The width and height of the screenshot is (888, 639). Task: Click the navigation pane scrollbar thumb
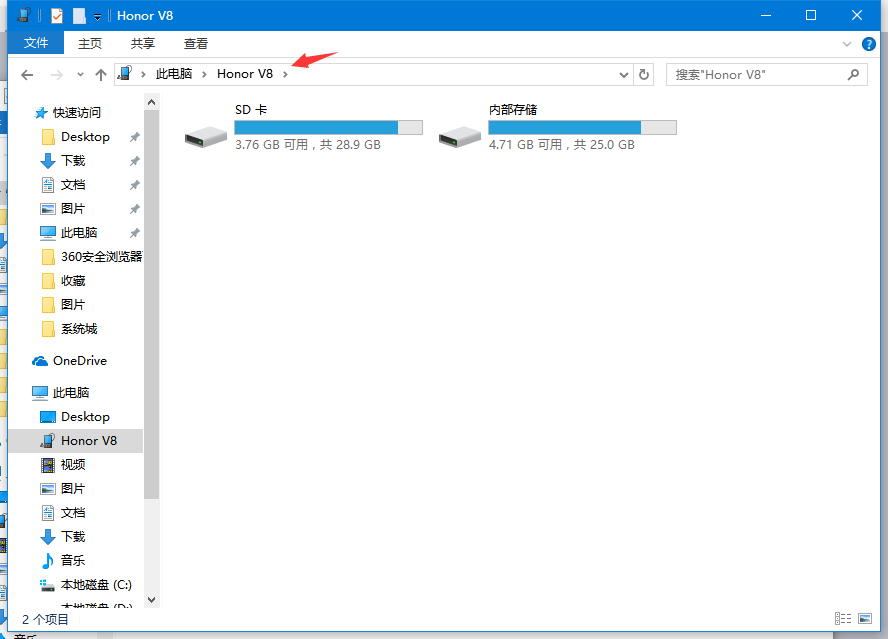click(x=151, y=304)
